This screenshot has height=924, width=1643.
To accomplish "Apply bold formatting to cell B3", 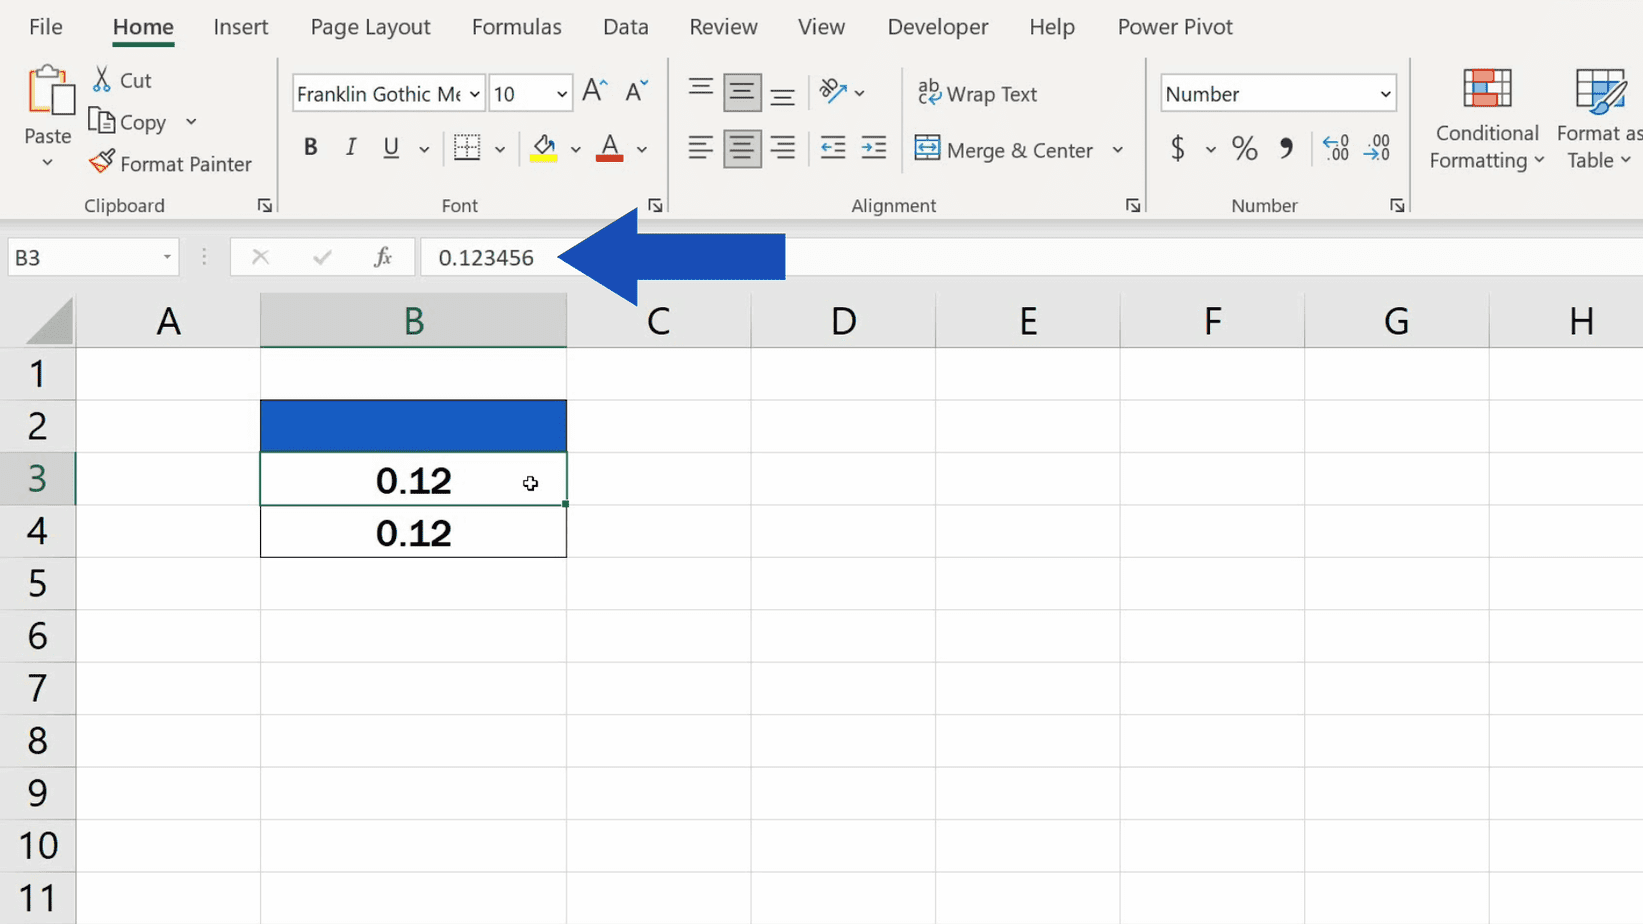I will [310, 147].
